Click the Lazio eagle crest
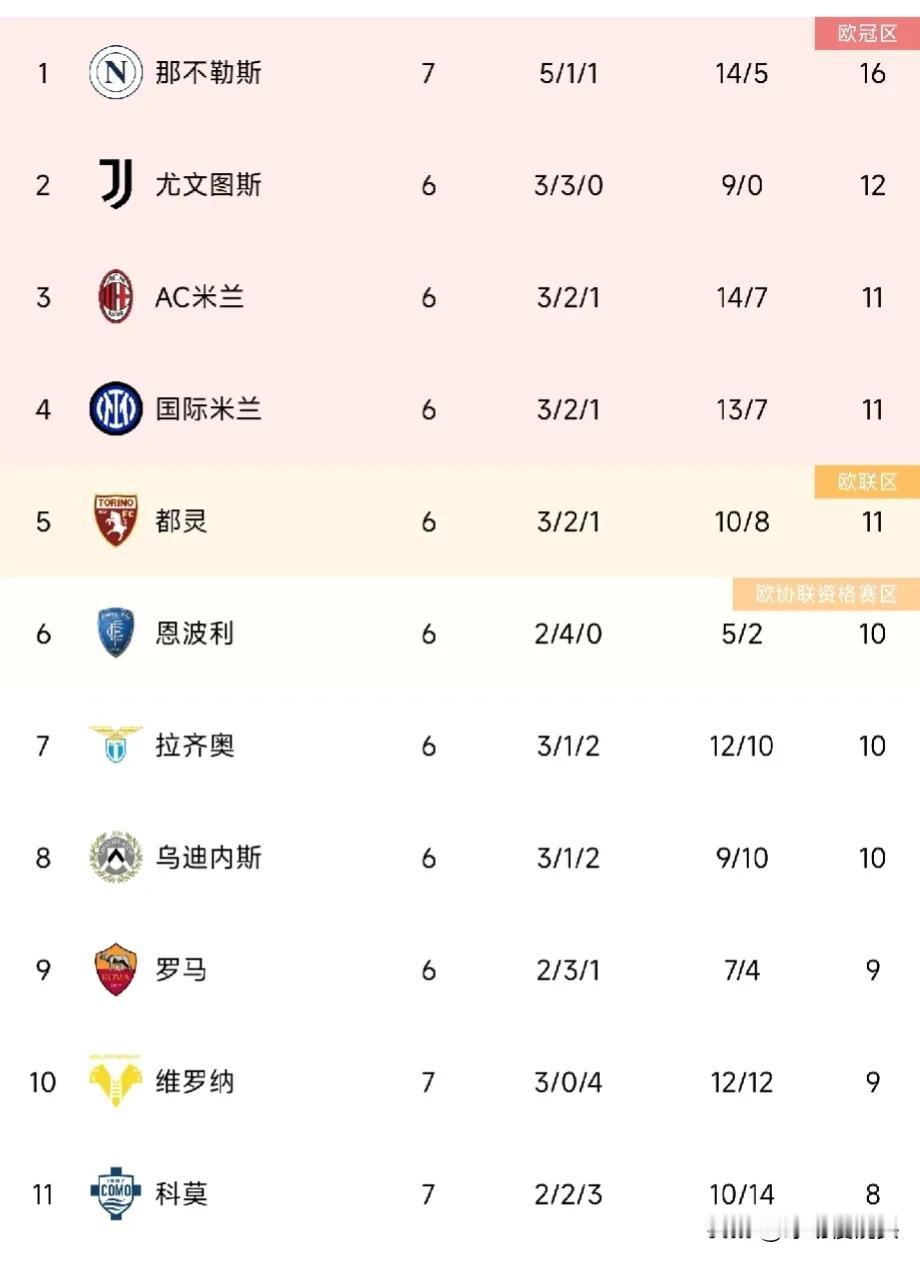Image resolution: width=920 pixels, height=1261 pixels. click(x=116, y=745)
